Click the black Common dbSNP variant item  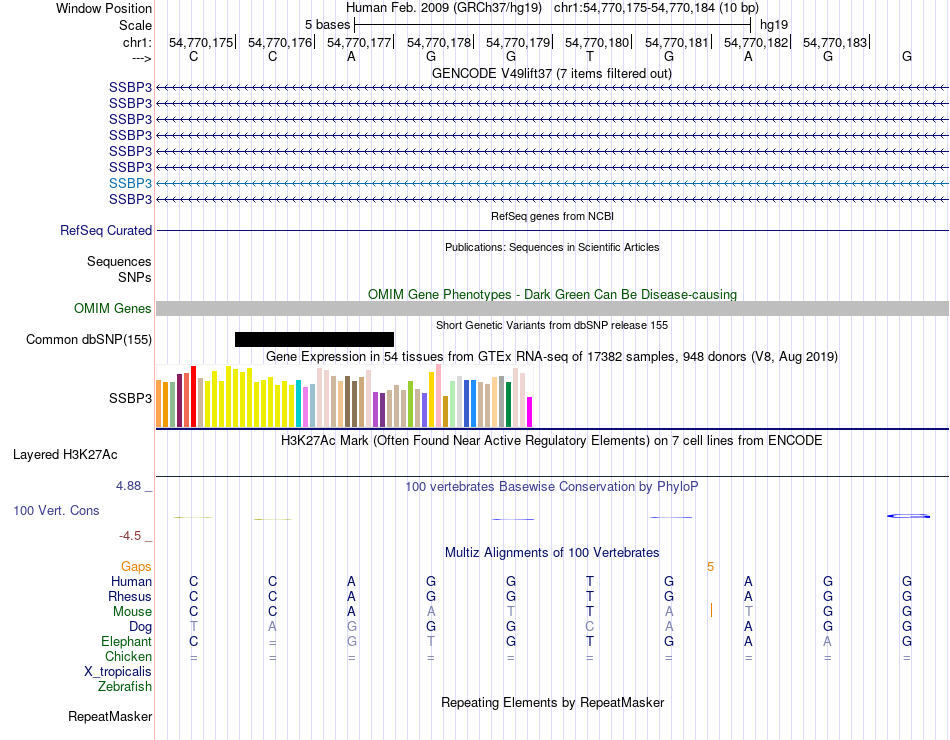[x=314, y=339]
